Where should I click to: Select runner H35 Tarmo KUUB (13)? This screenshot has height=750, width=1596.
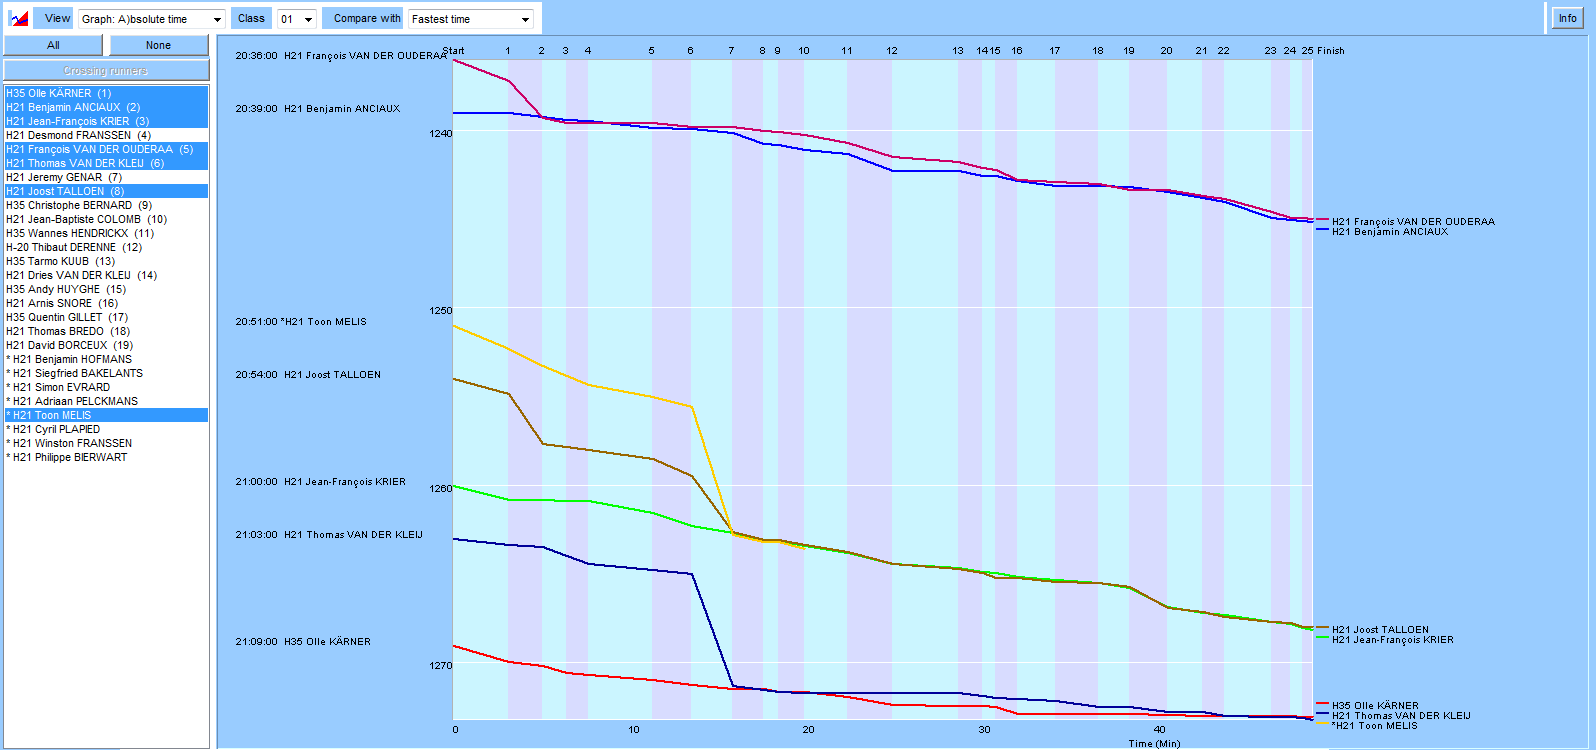pos(106,261)
